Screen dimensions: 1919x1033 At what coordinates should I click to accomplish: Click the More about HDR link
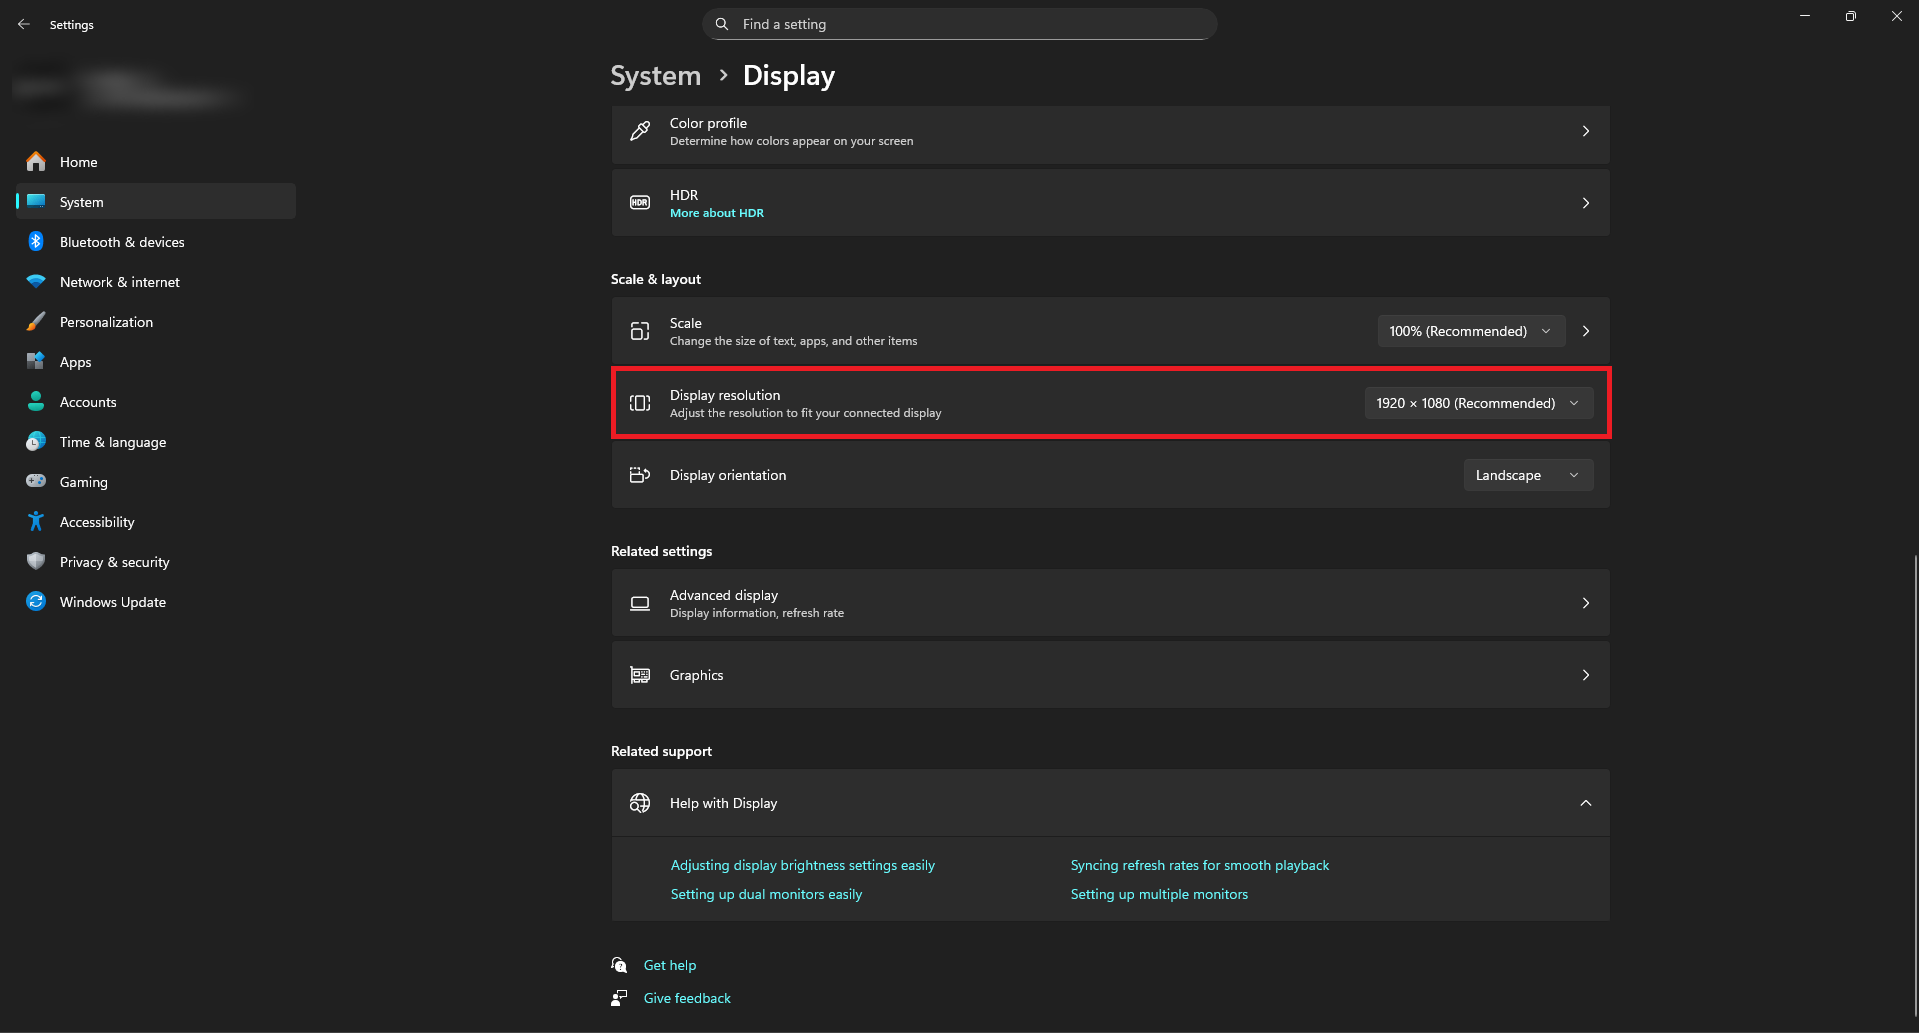717,213
